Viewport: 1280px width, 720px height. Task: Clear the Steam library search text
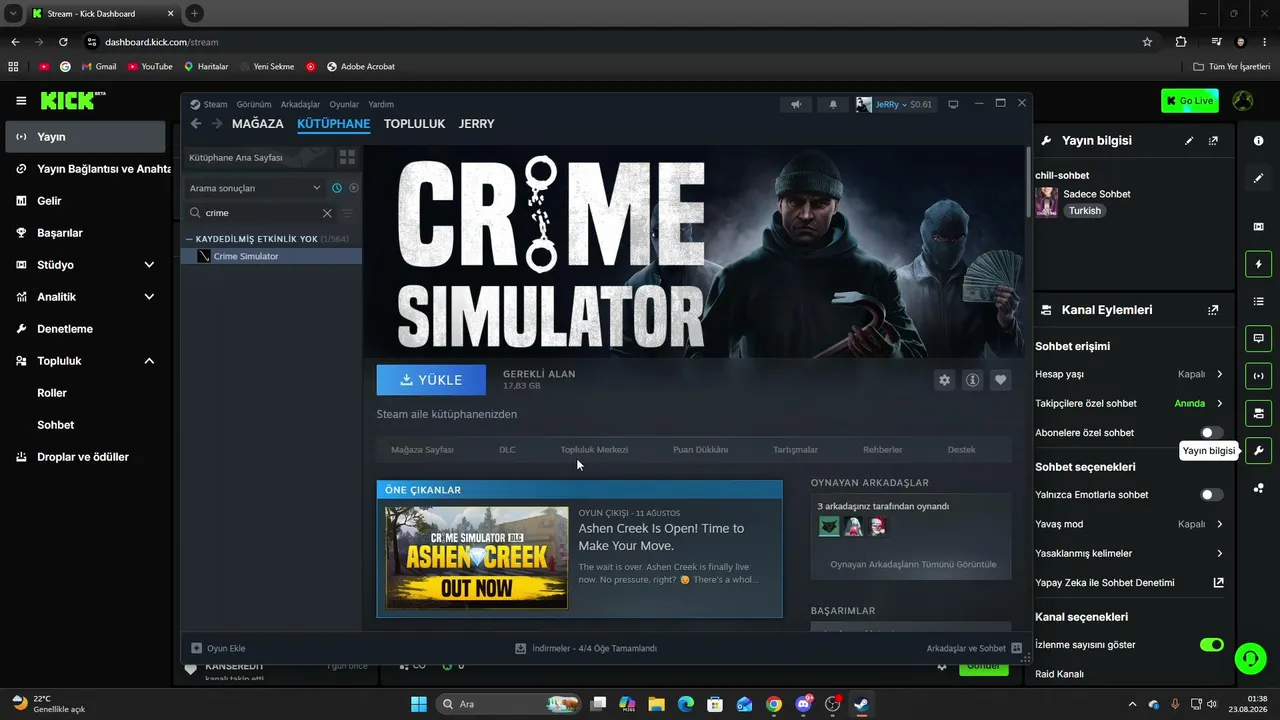click(x=327, y=213)
